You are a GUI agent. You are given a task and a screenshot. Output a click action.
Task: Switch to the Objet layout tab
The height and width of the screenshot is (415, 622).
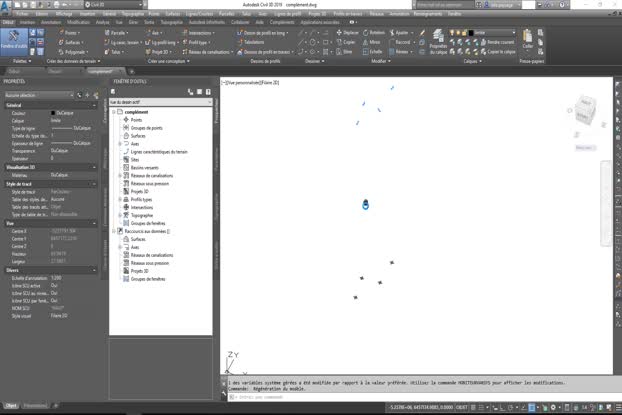(x=11, y=405)
